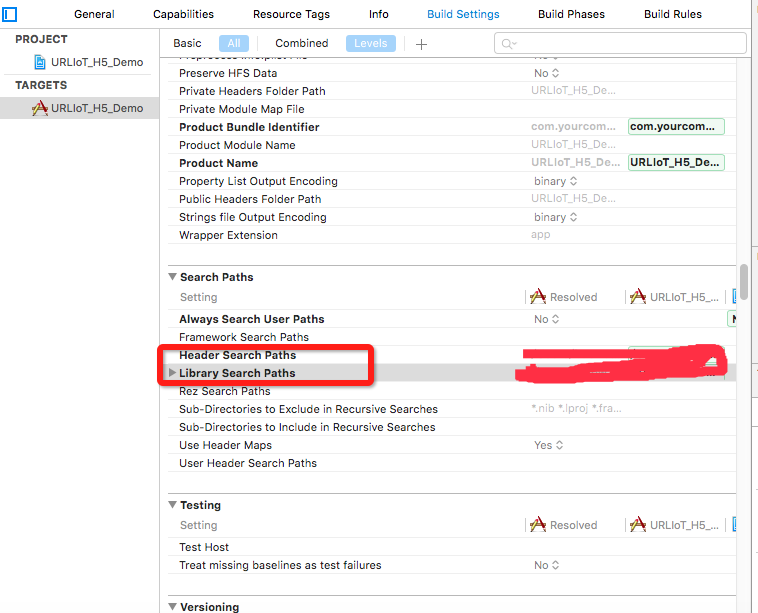Open Property List Output Encoding dropdown
Screen dimensions: 758x613
coord(555,181)
